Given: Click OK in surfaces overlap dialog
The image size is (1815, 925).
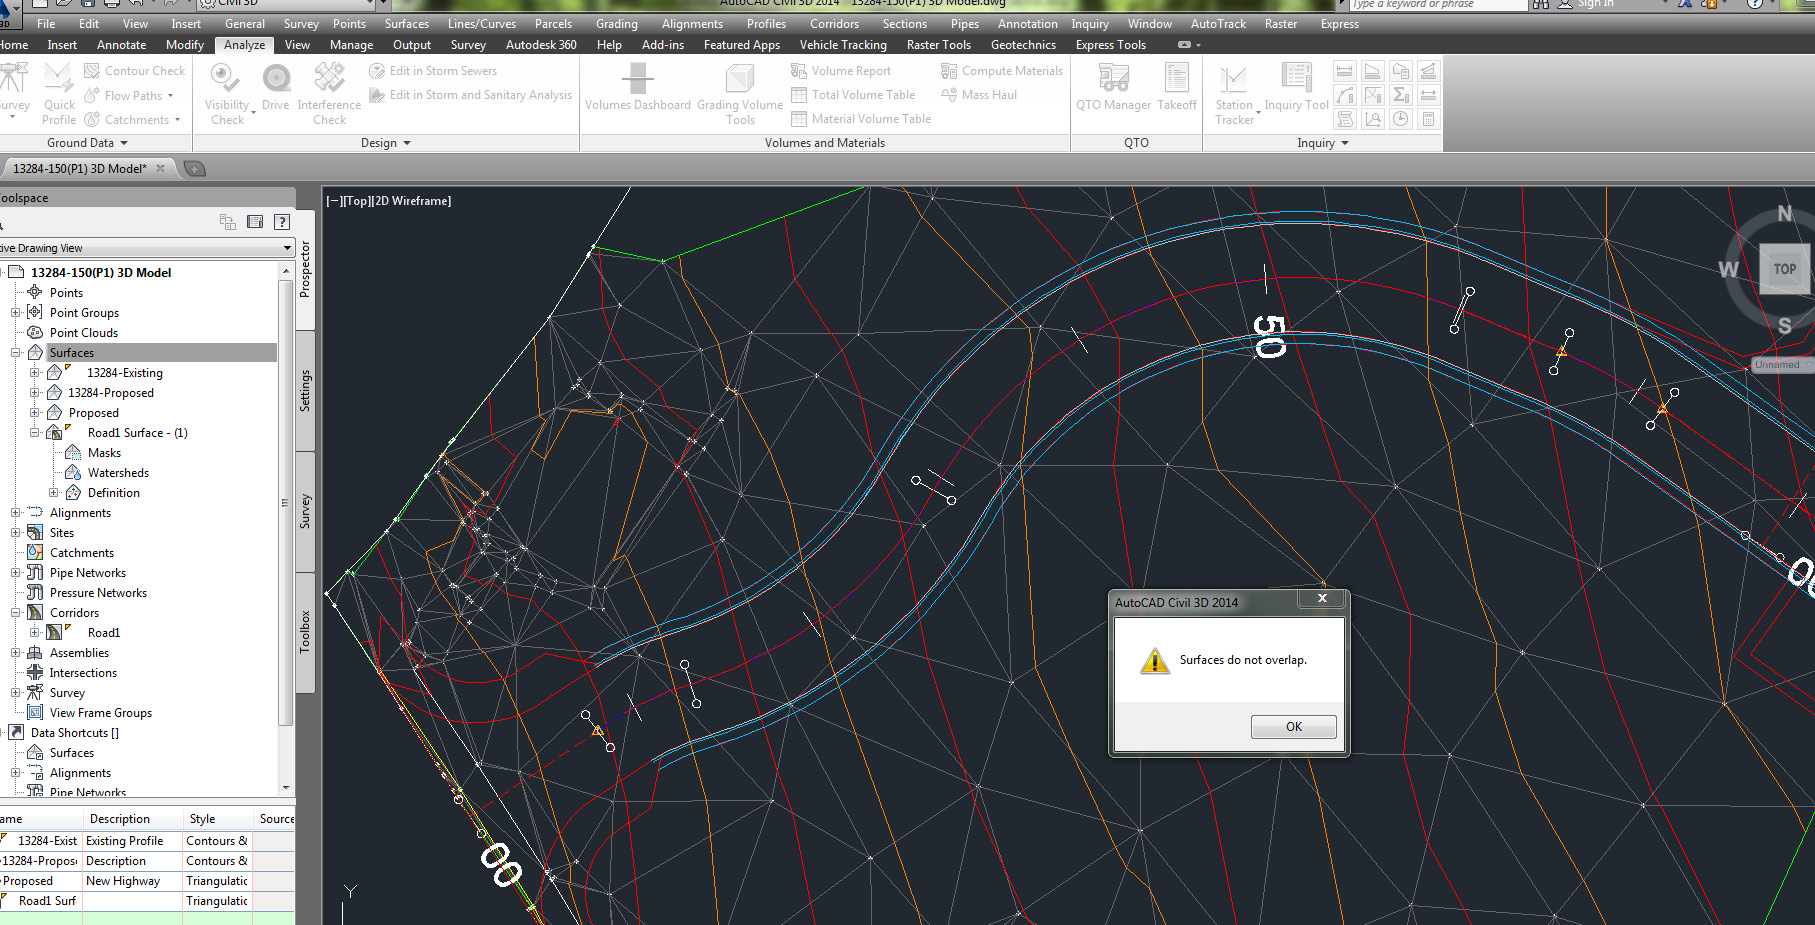Looking at the screenshot, I should [1294, 727].
